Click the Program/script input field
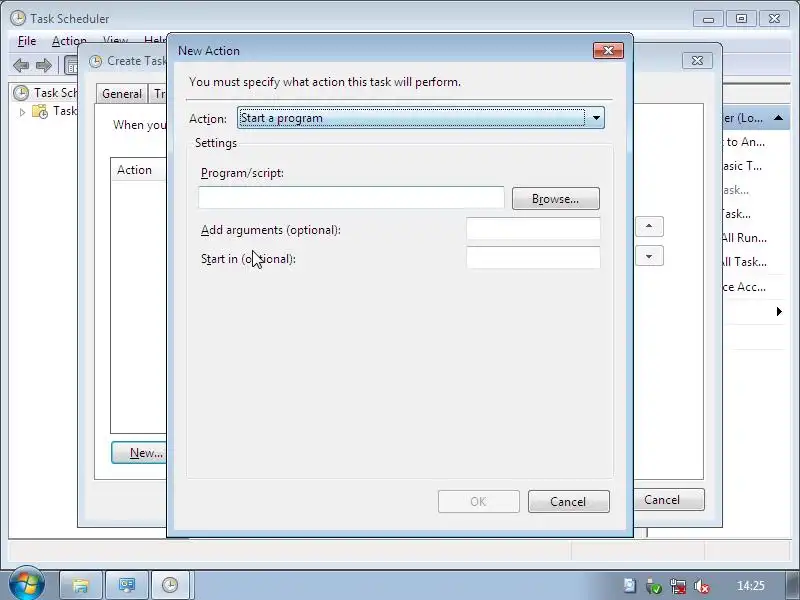The width and height of the screenshot is (800, 600). (x=351, y=197)
